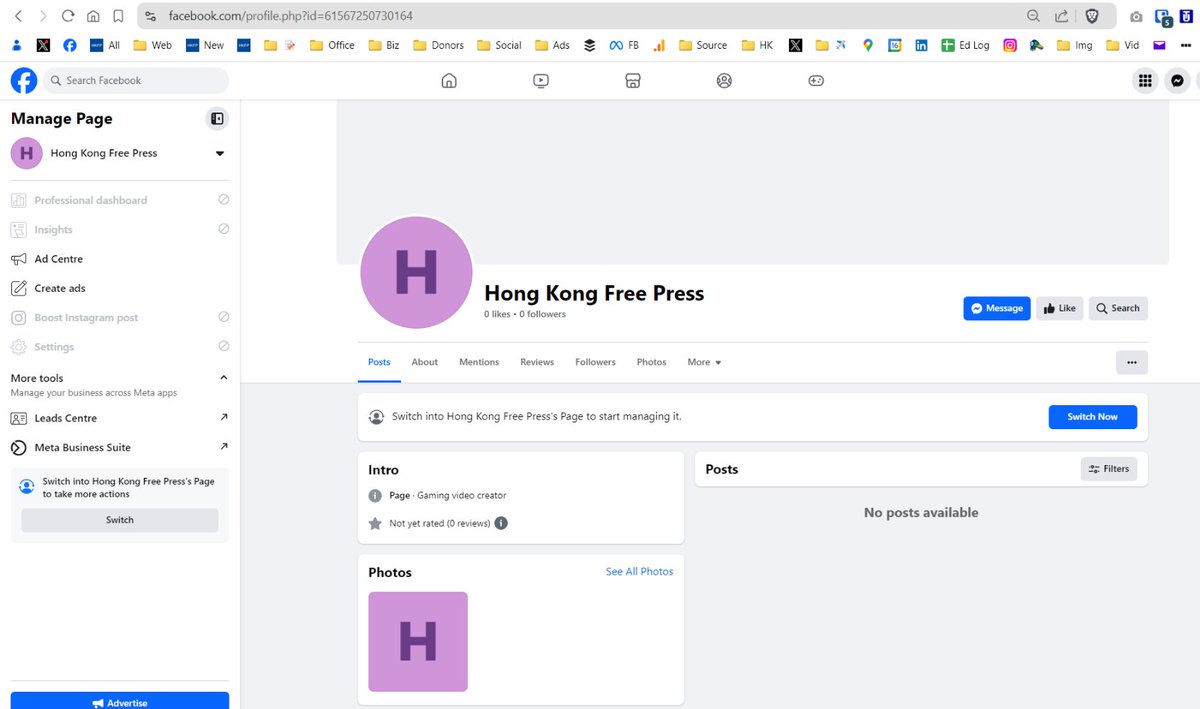Open See All Photos link

click(639, 572)
